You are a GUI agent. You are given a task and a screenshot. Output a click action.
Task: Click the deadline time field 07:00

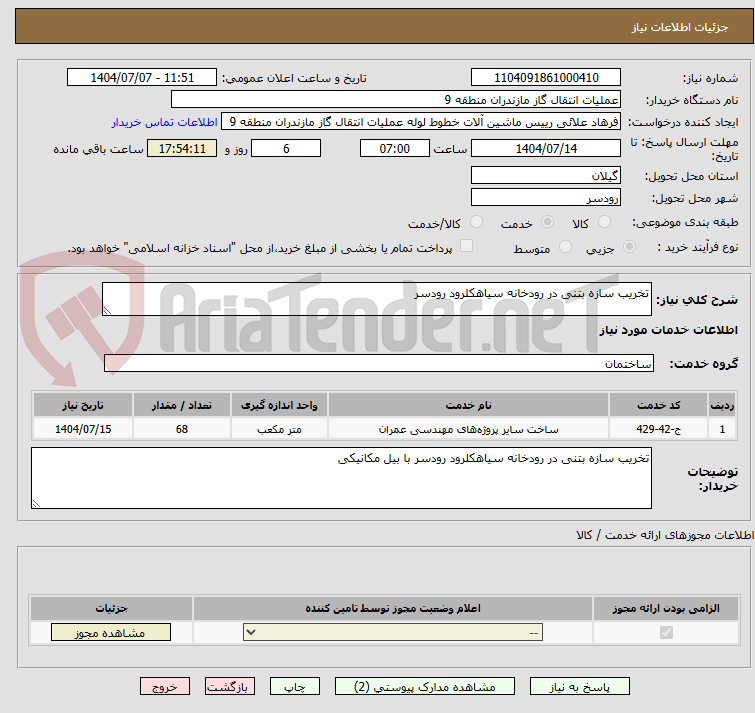(395, 148)
